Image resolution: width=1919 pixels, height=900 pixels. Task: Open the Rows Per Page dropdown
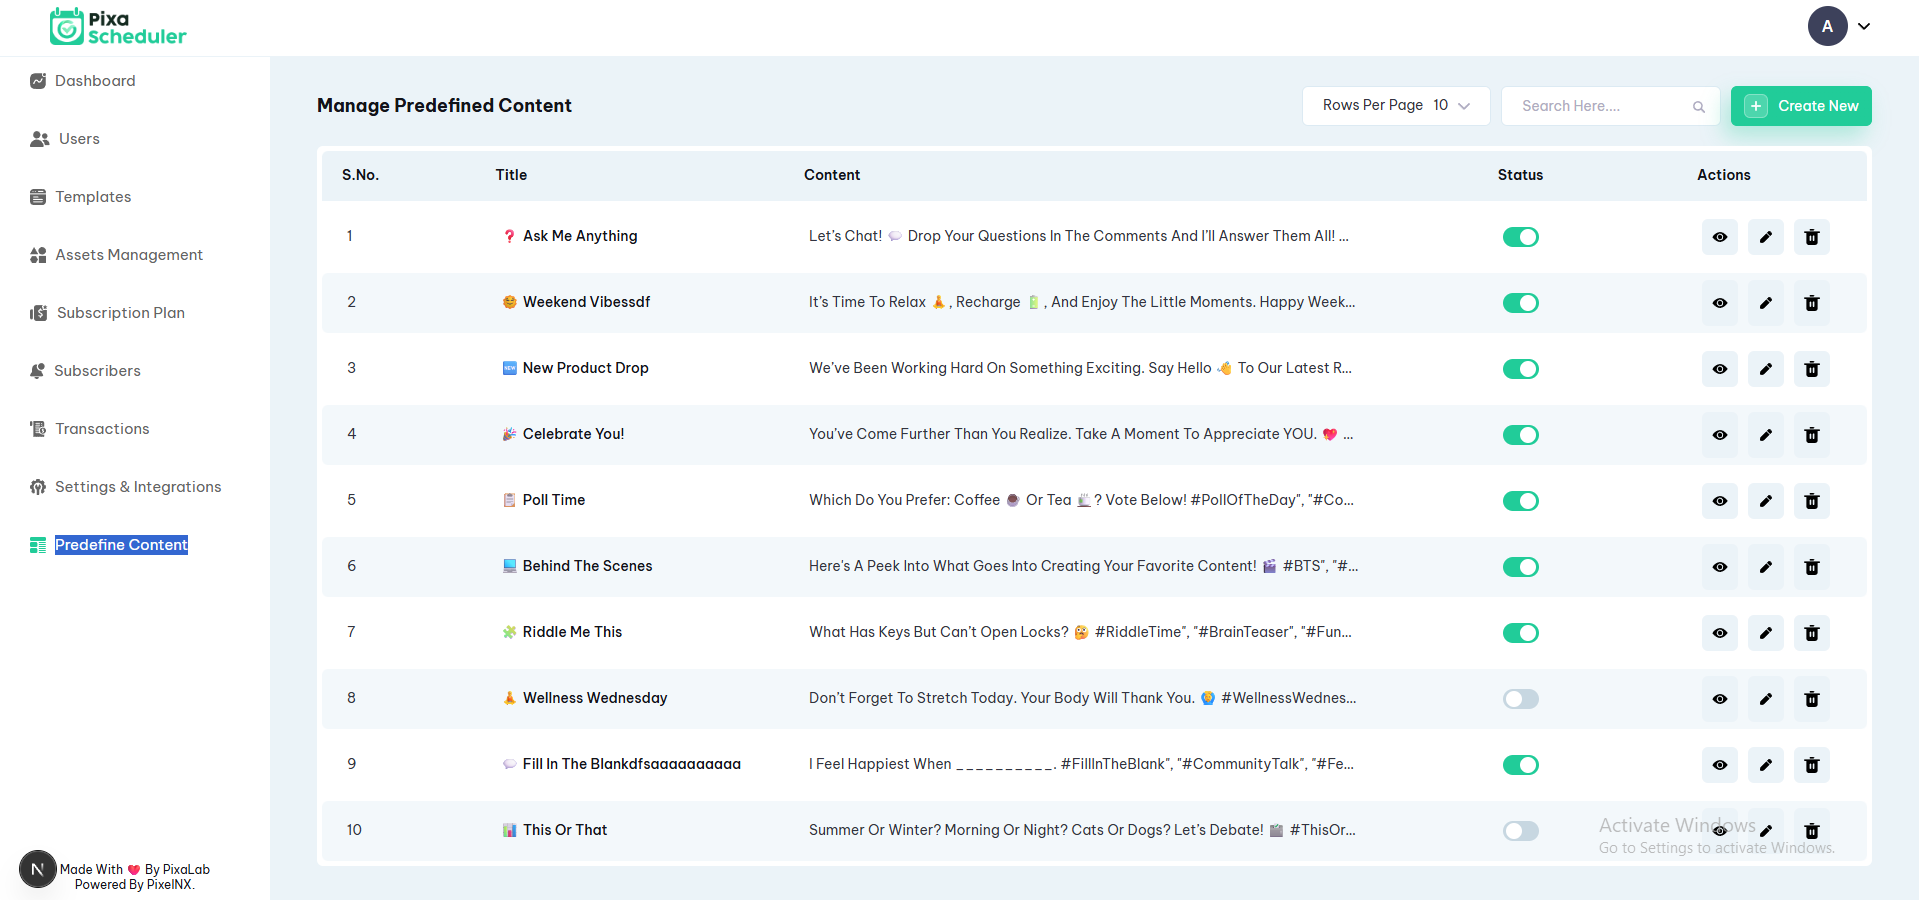tap(1395, 106)
